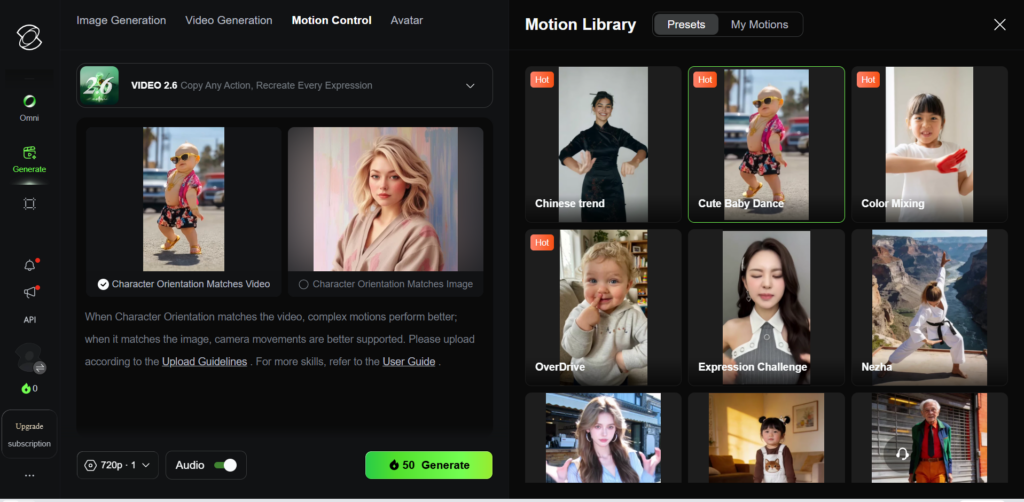The image size is (1024, 502).
Task: Click the green flame credits balance
Action: coord(29,388)
